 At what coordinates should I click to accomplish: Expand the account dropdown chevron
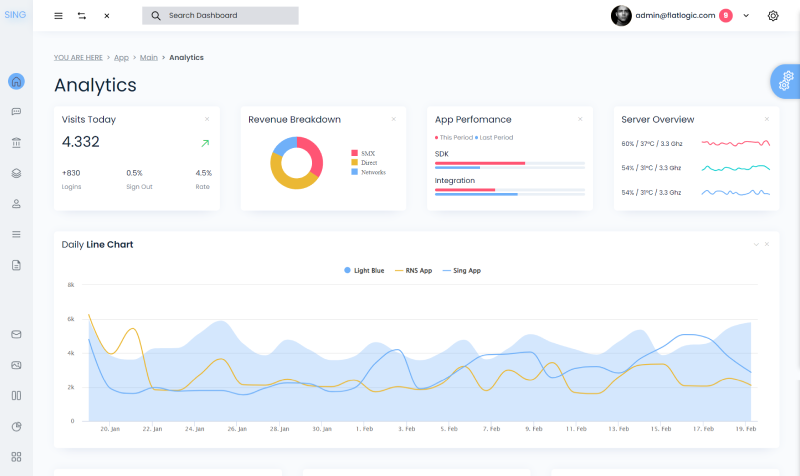coord(746,16)
